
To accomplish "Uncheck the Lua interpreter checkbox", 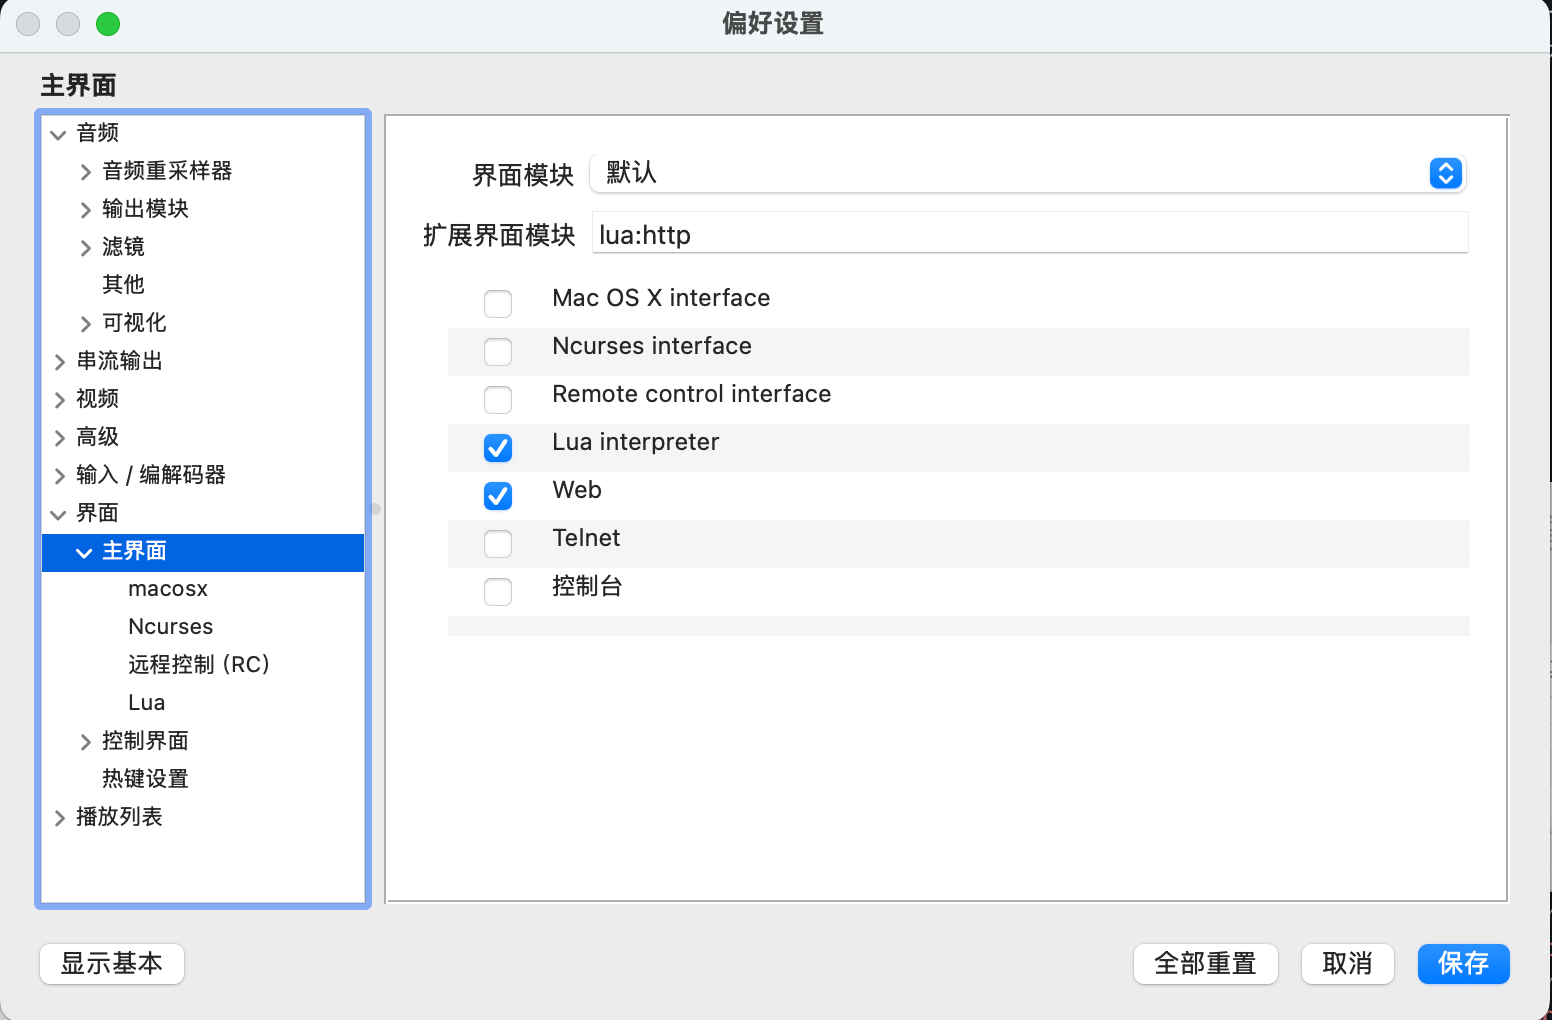I will tap(498, 447).
